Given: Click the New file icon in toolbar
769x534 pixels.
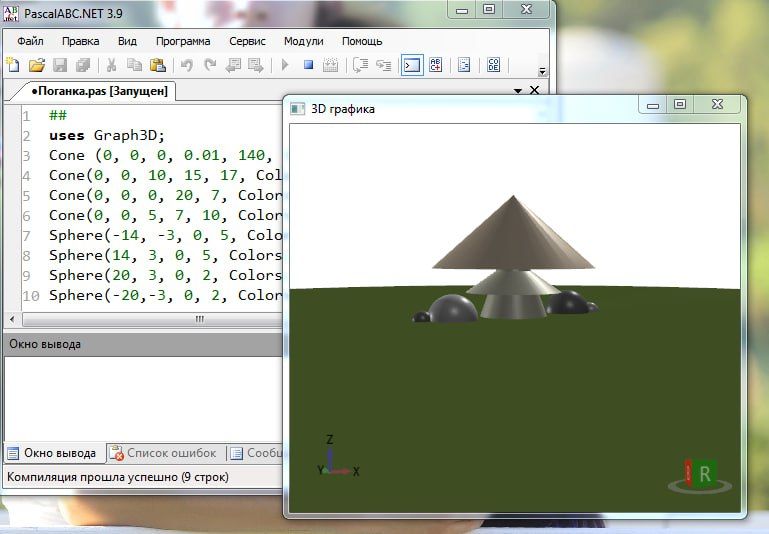Looking at the screenshot, I should (x=13, y=66).
